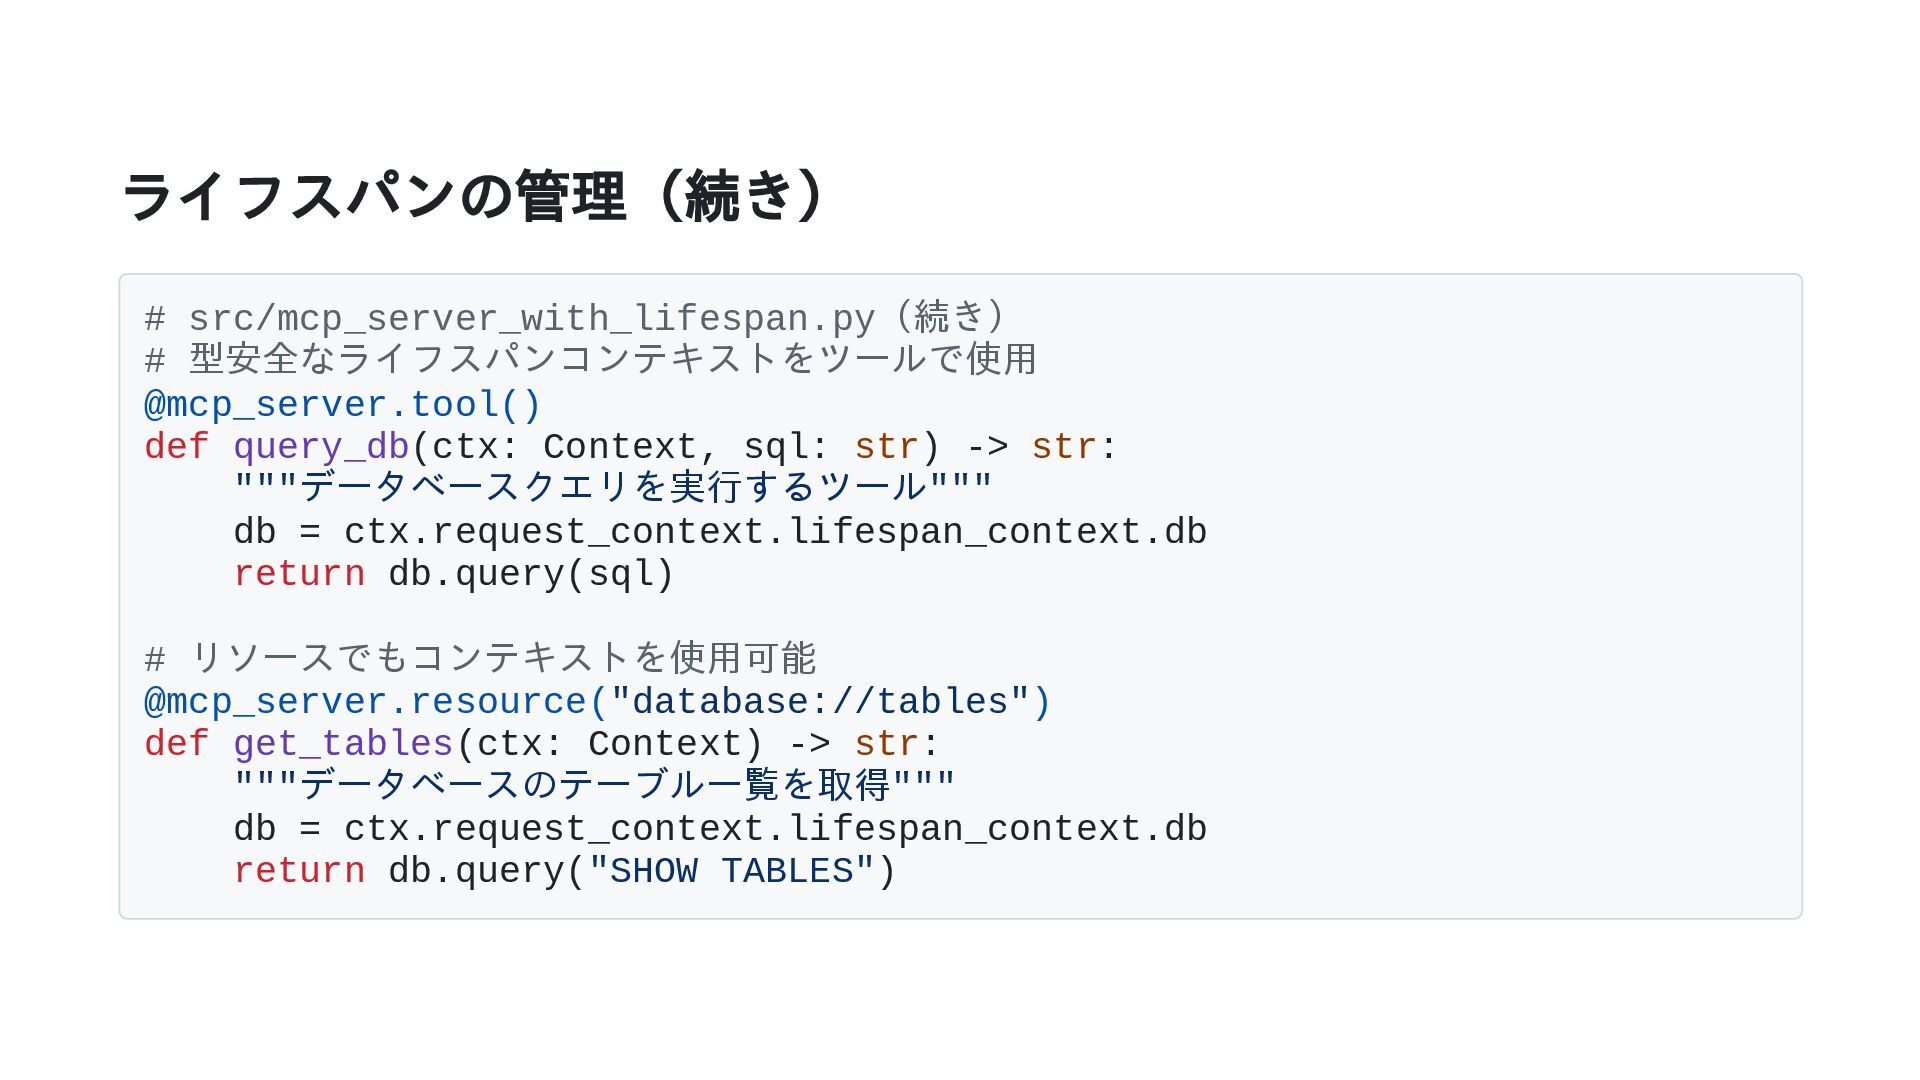Click the sql parameter in query_db's signature
The height and width of the screenshot is (1080, 1920).
coord(775,447)
